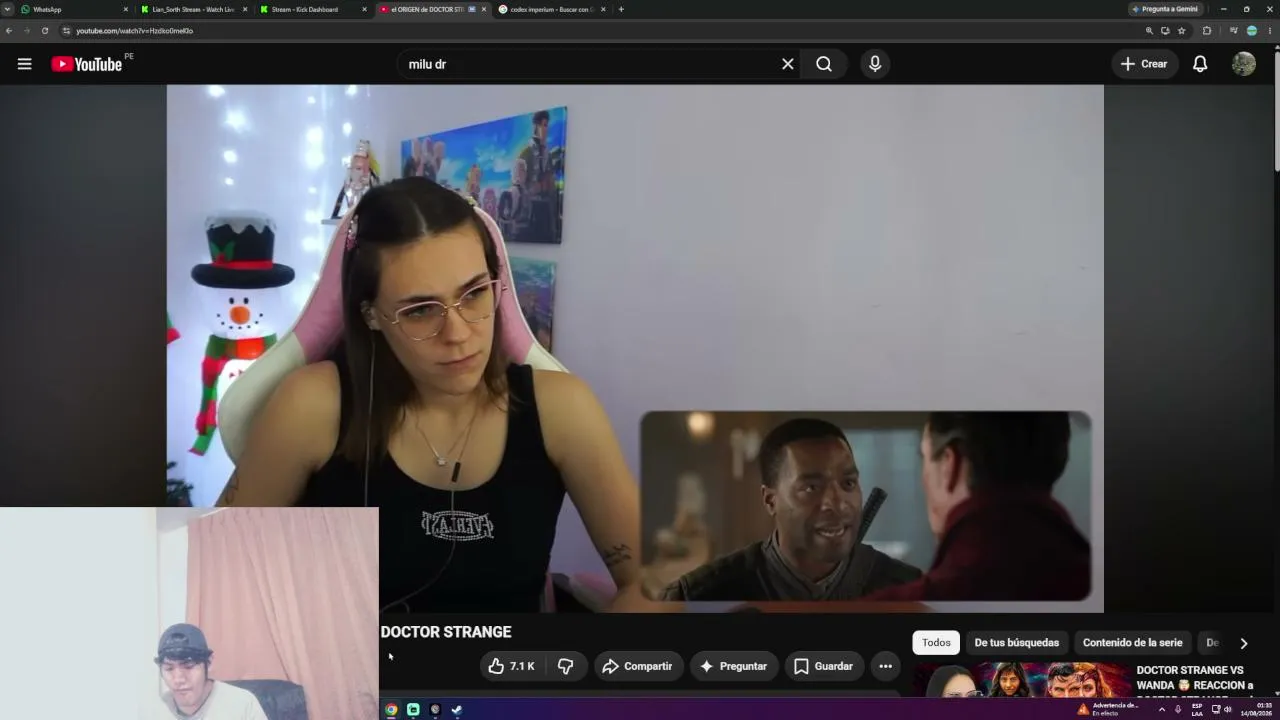Open the Chrome three-dot menu

pos(1270,31)
